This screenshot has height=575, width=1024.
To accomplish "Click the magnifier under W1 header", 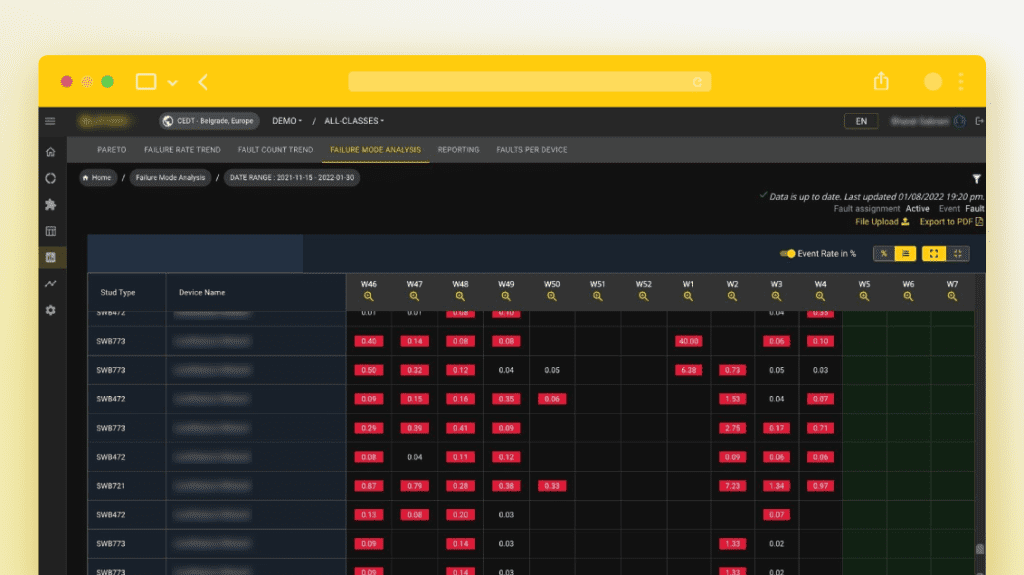I will click(x=688, y=296).
